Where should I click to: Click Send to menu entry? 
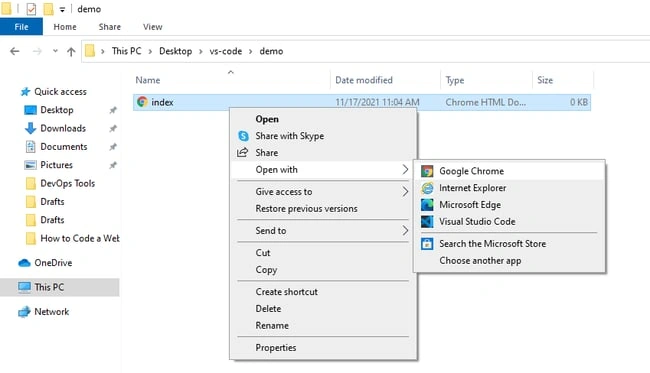[323, 230]
